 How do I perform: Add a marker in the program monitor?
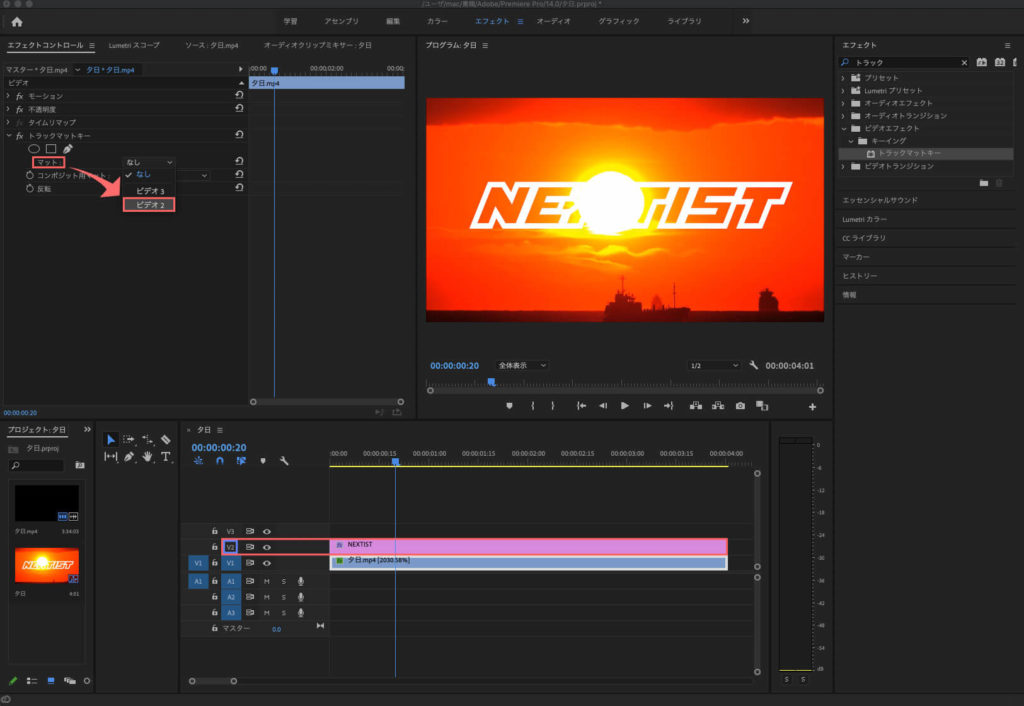(x=509, y=406)
